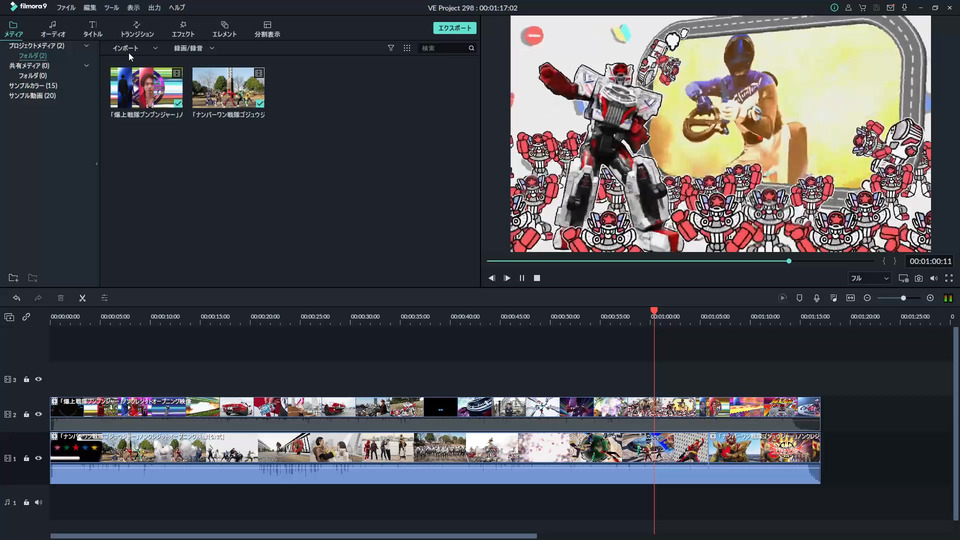The image size is (960, 540).
Task: Click the timeline zoom slider
Action: click(899, 298)
